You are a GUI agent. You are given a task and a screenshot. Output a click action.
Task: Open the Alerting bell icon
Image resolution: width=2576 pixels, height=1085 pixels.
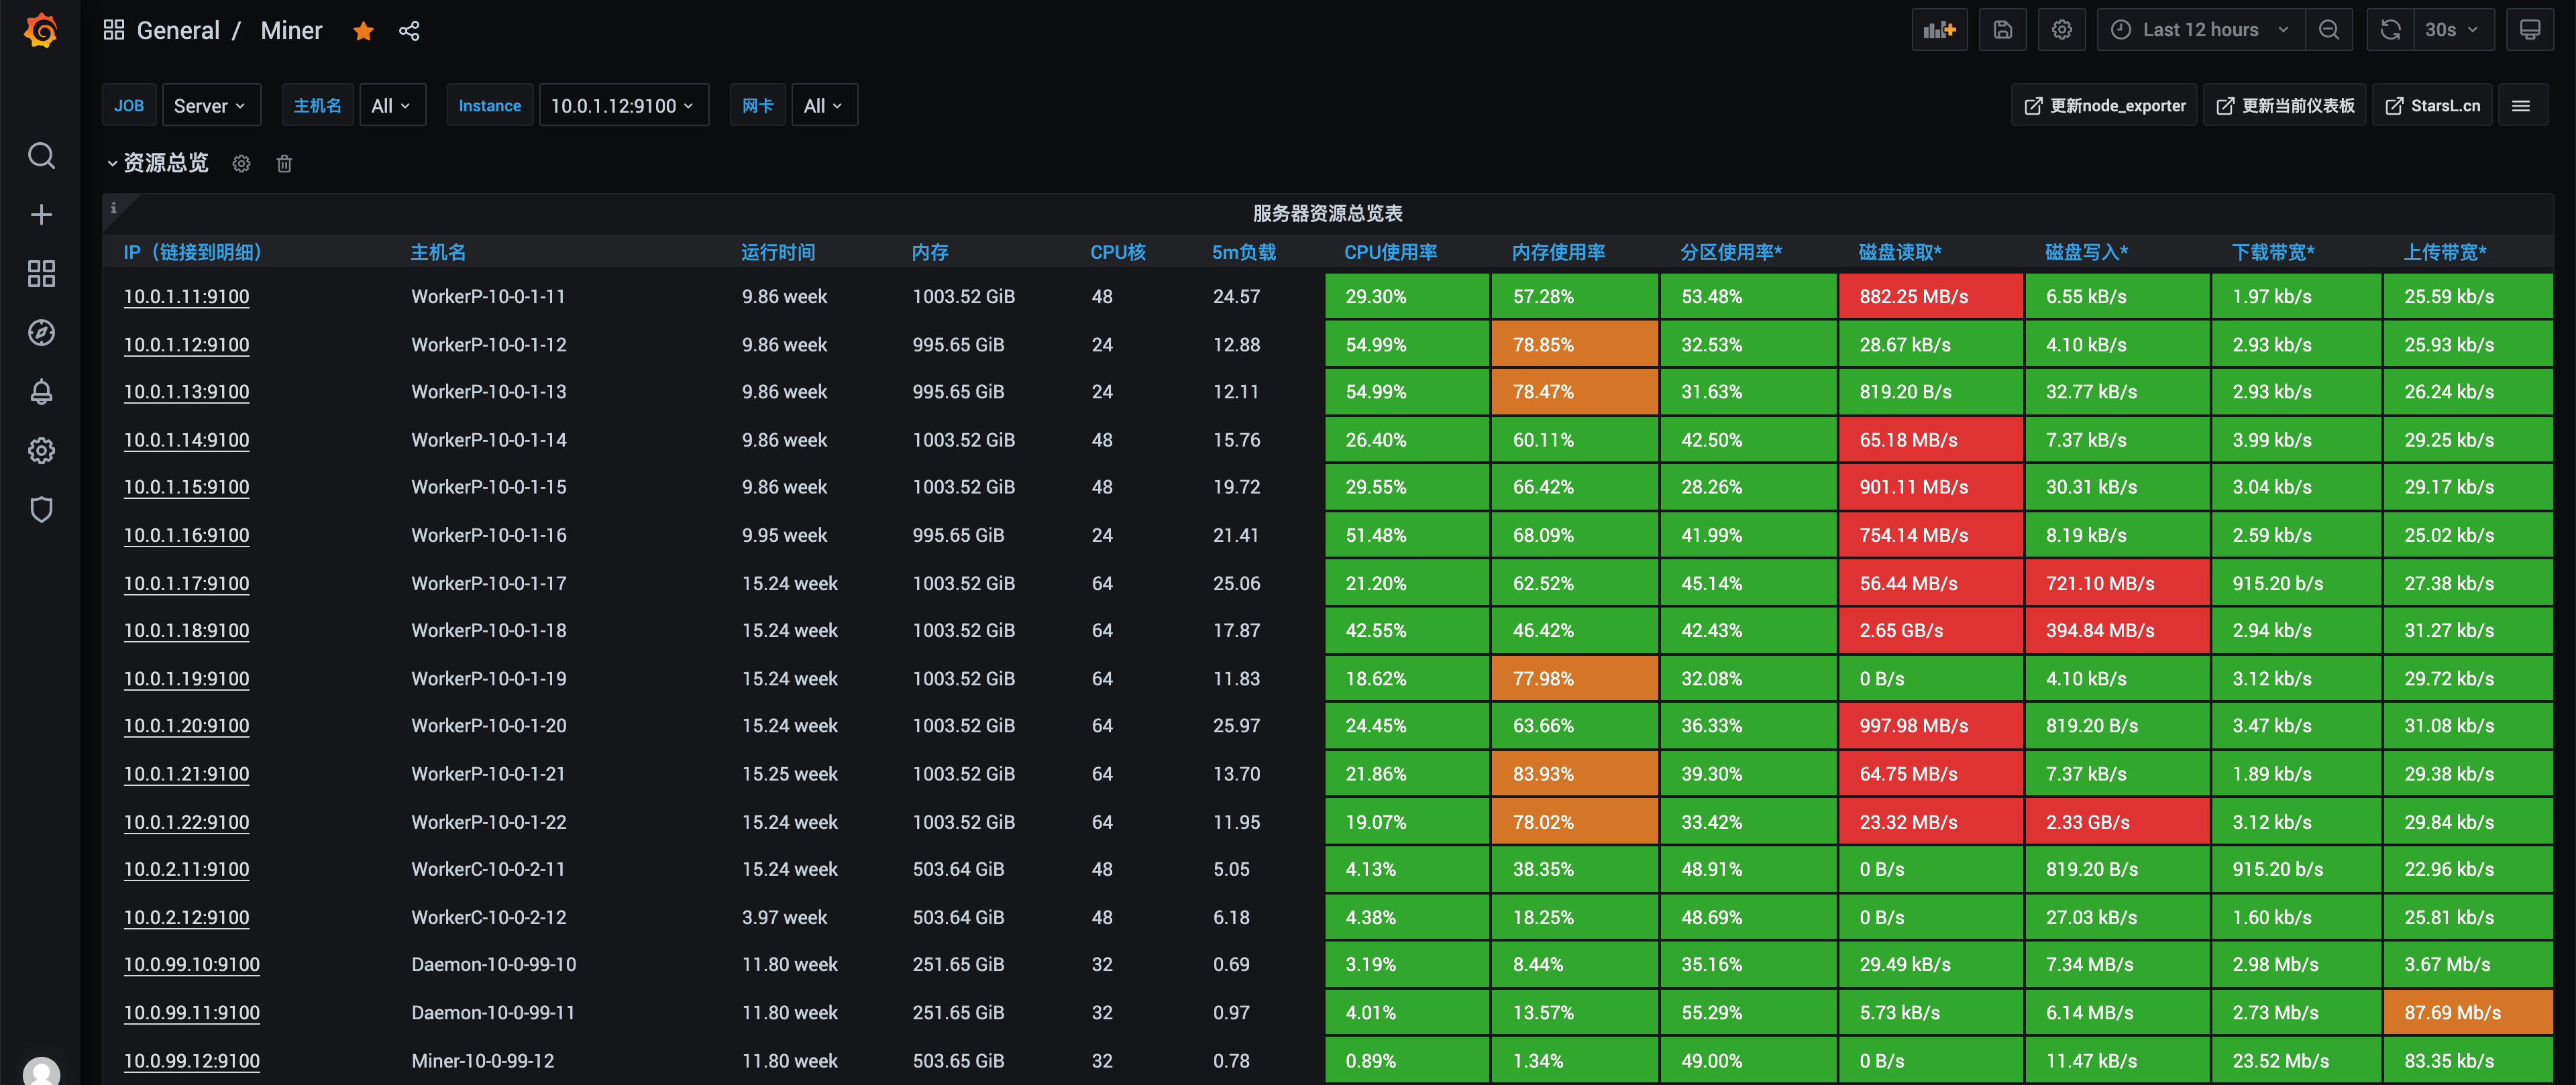(x=41, y=392)
